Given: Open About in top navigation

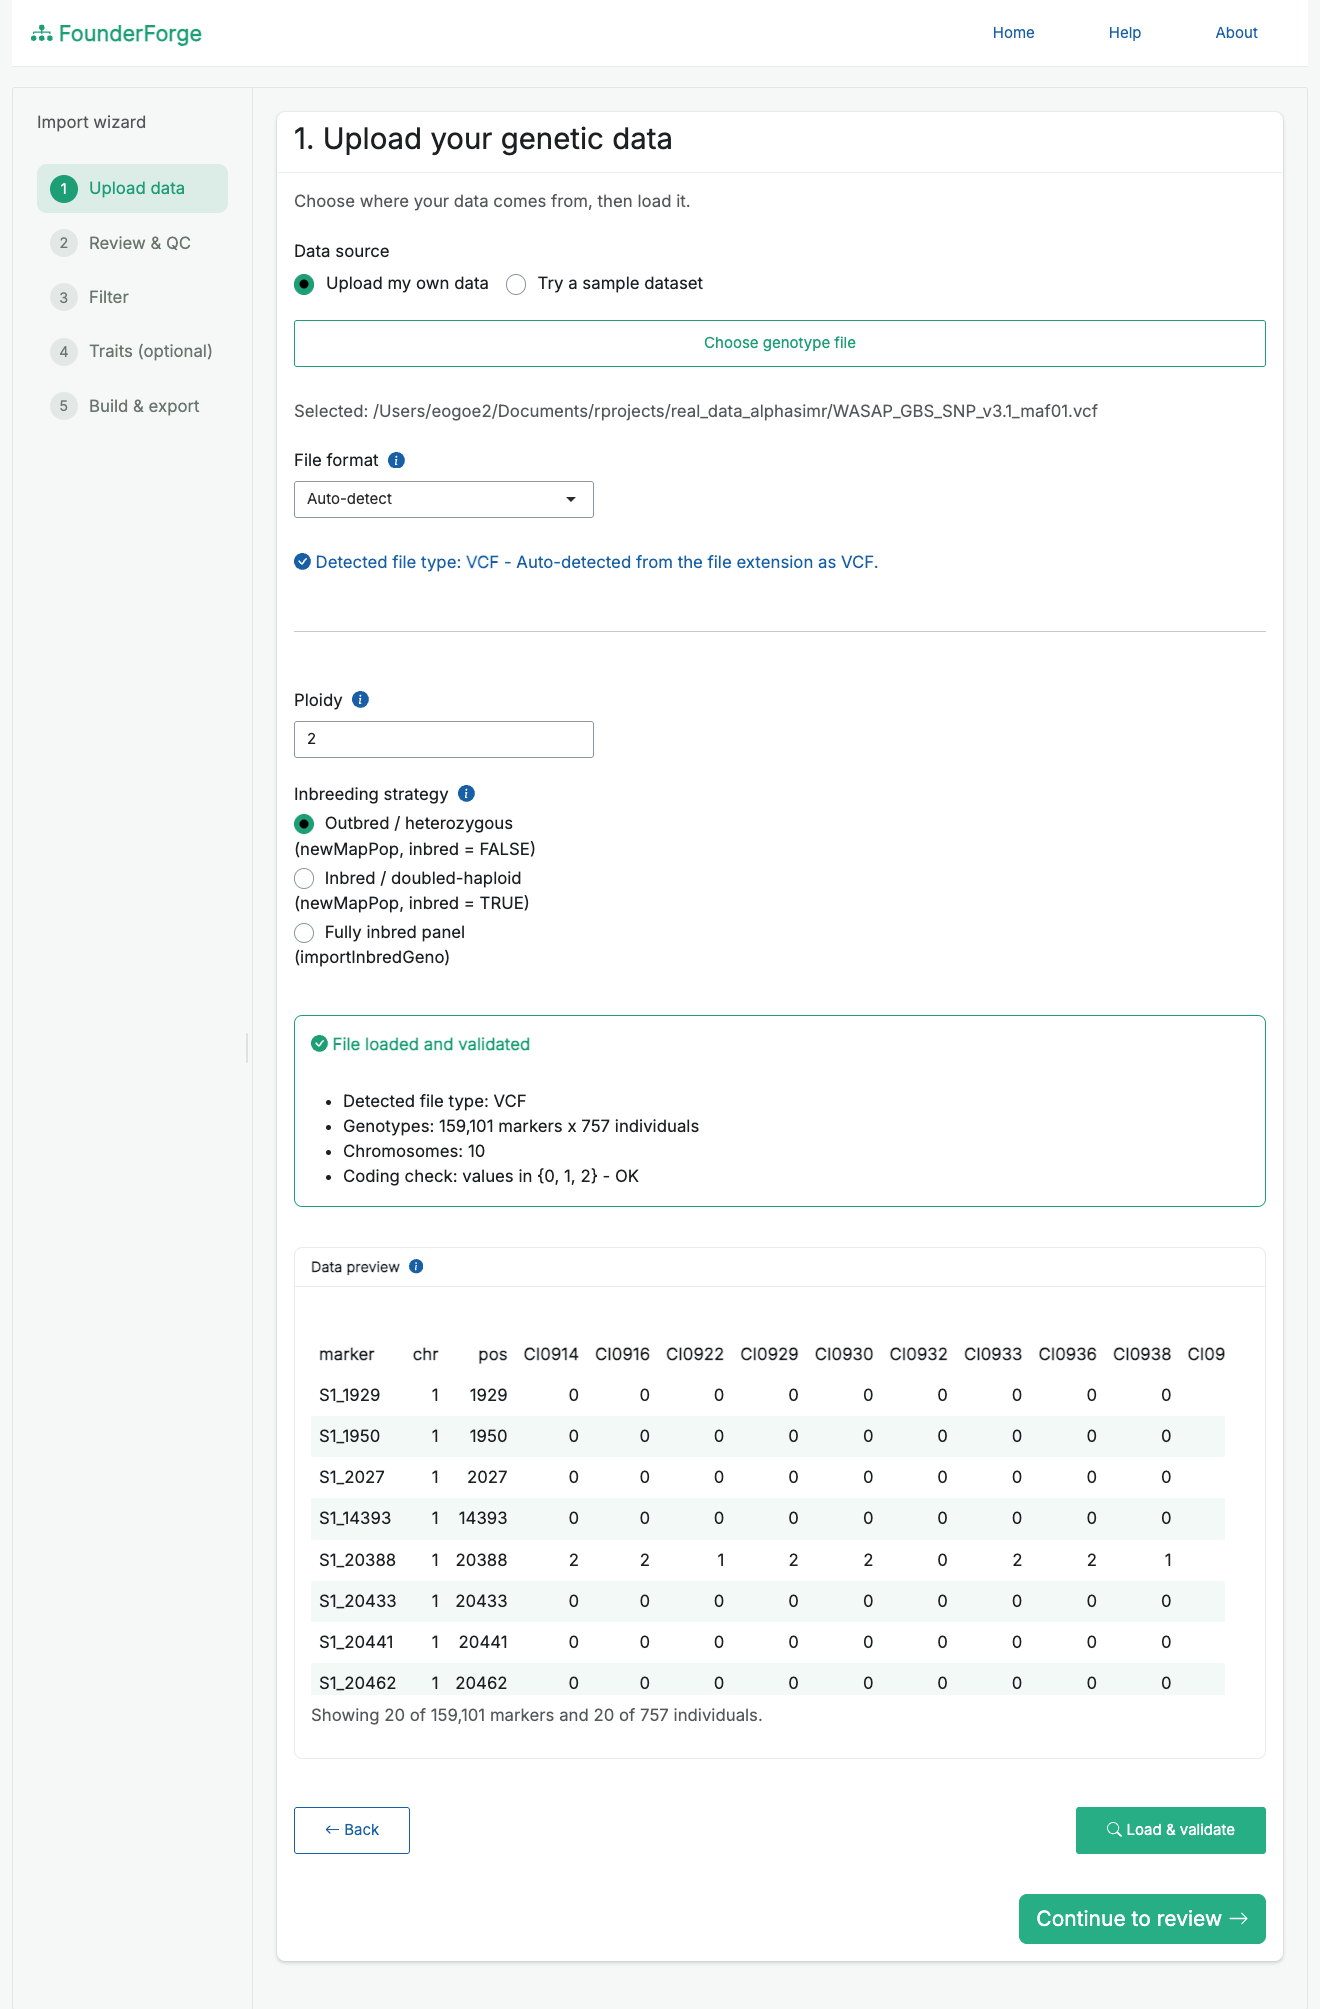Looking at the screenshot, I should click(1236, 33).
